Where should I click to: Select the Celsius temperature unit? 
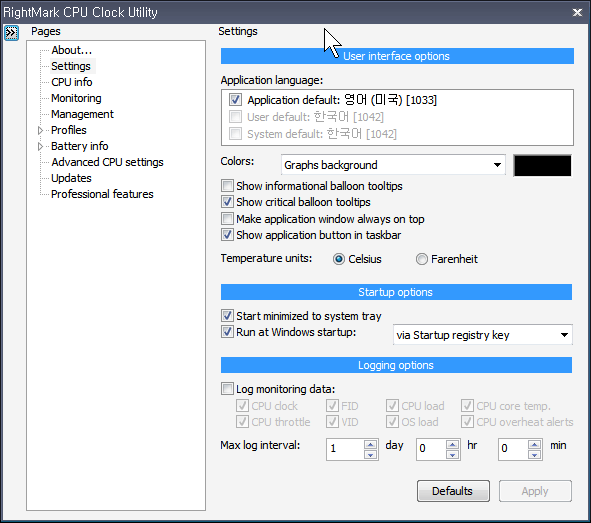click(x=338, y=259)
